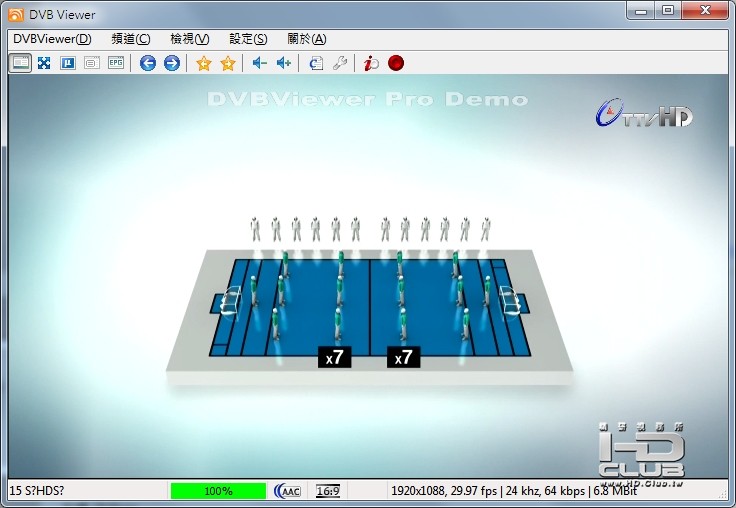Go to next channel with right arrow
The width and height of the screenshot is (736, 508).
pos(172,63)
